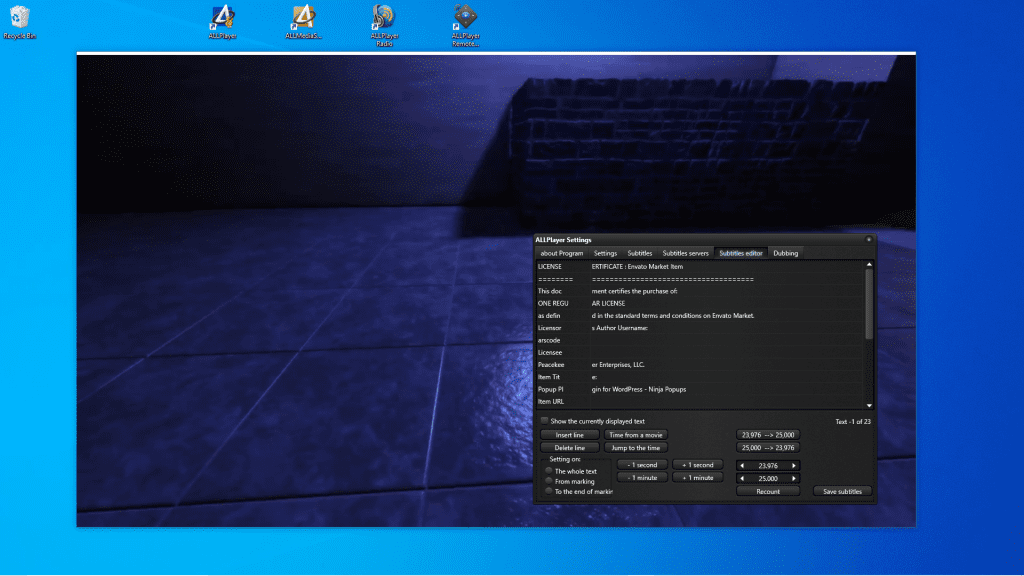Click the Save subtitles button
Screen dimensions: 1024x576
tap(842, 492)
